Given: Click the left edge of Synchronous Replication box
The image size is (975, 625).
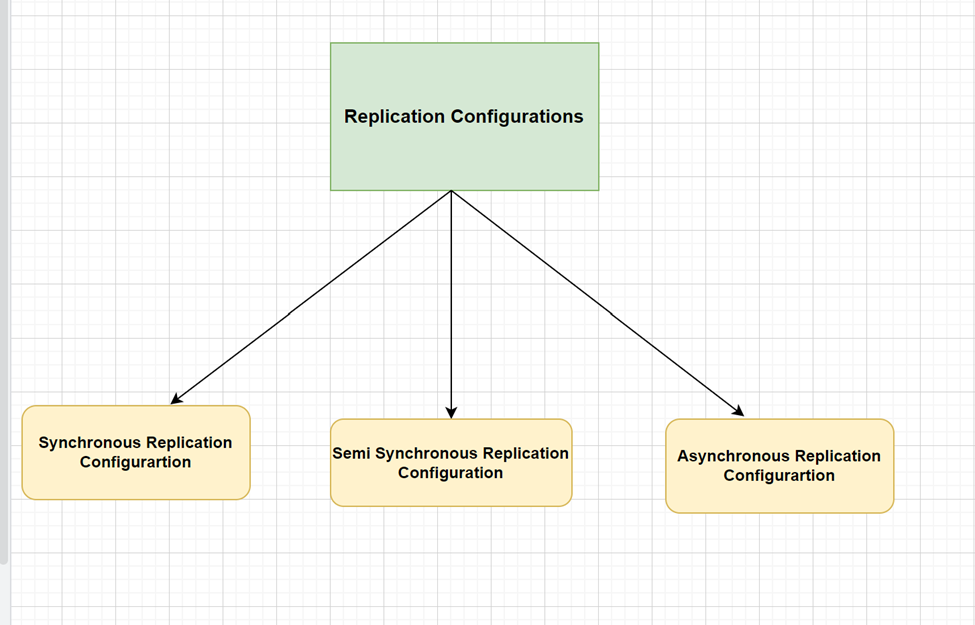Looking at the screenshot, I should 21,452.
